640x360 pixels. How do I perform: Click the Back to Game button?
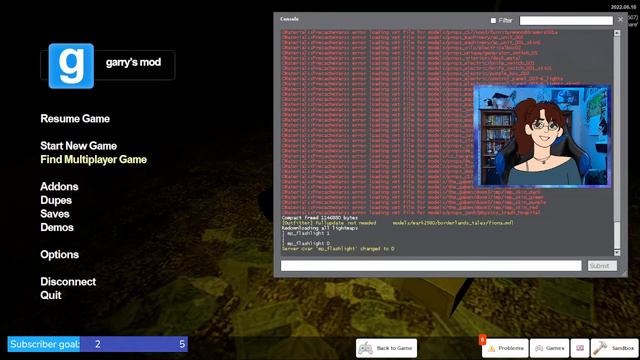click(x=387, y=348)
